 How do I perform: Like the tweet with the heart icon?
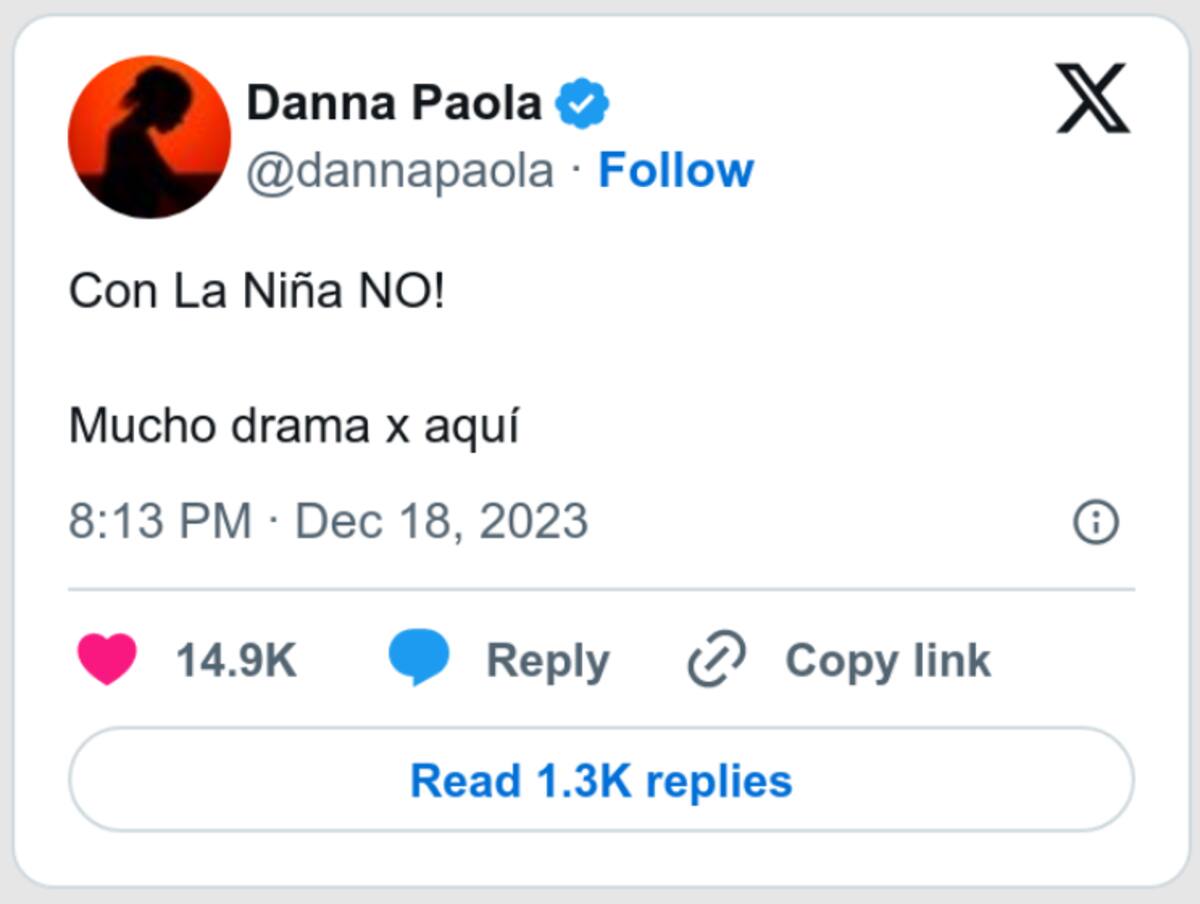(107, 660)
